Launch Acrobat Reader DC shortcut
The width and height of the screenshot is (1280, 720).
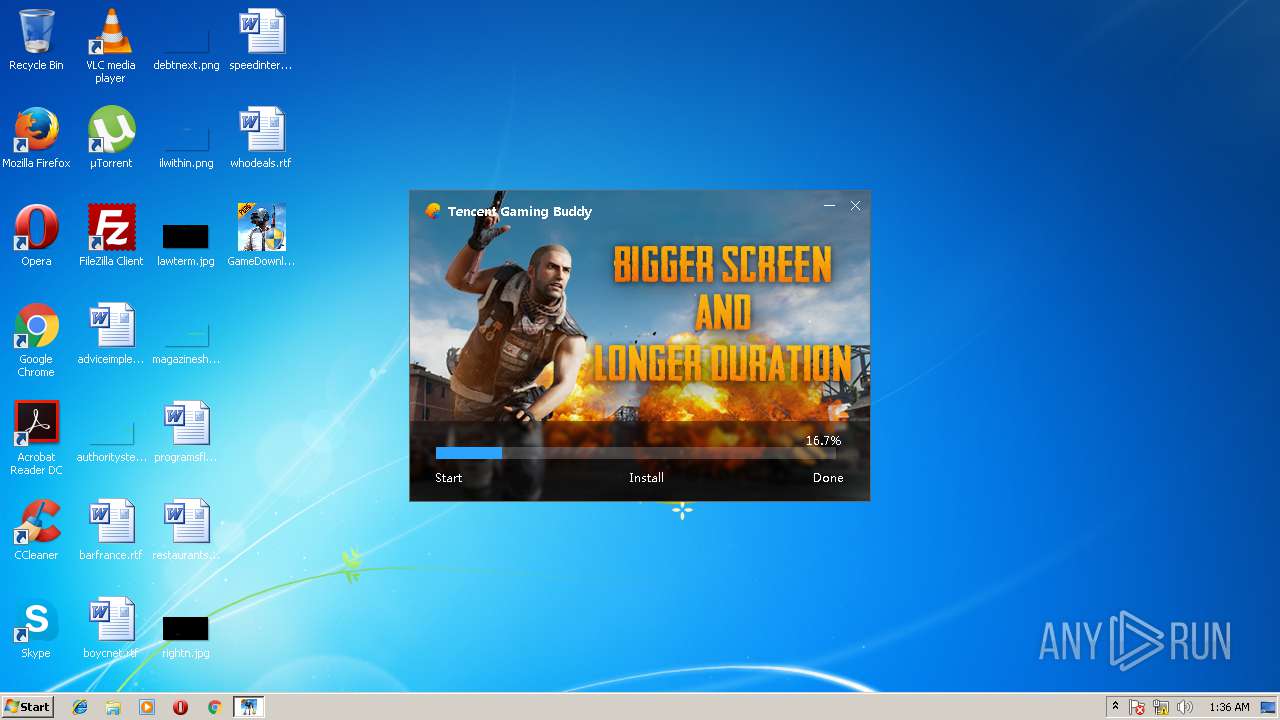(x=36, y=438)
